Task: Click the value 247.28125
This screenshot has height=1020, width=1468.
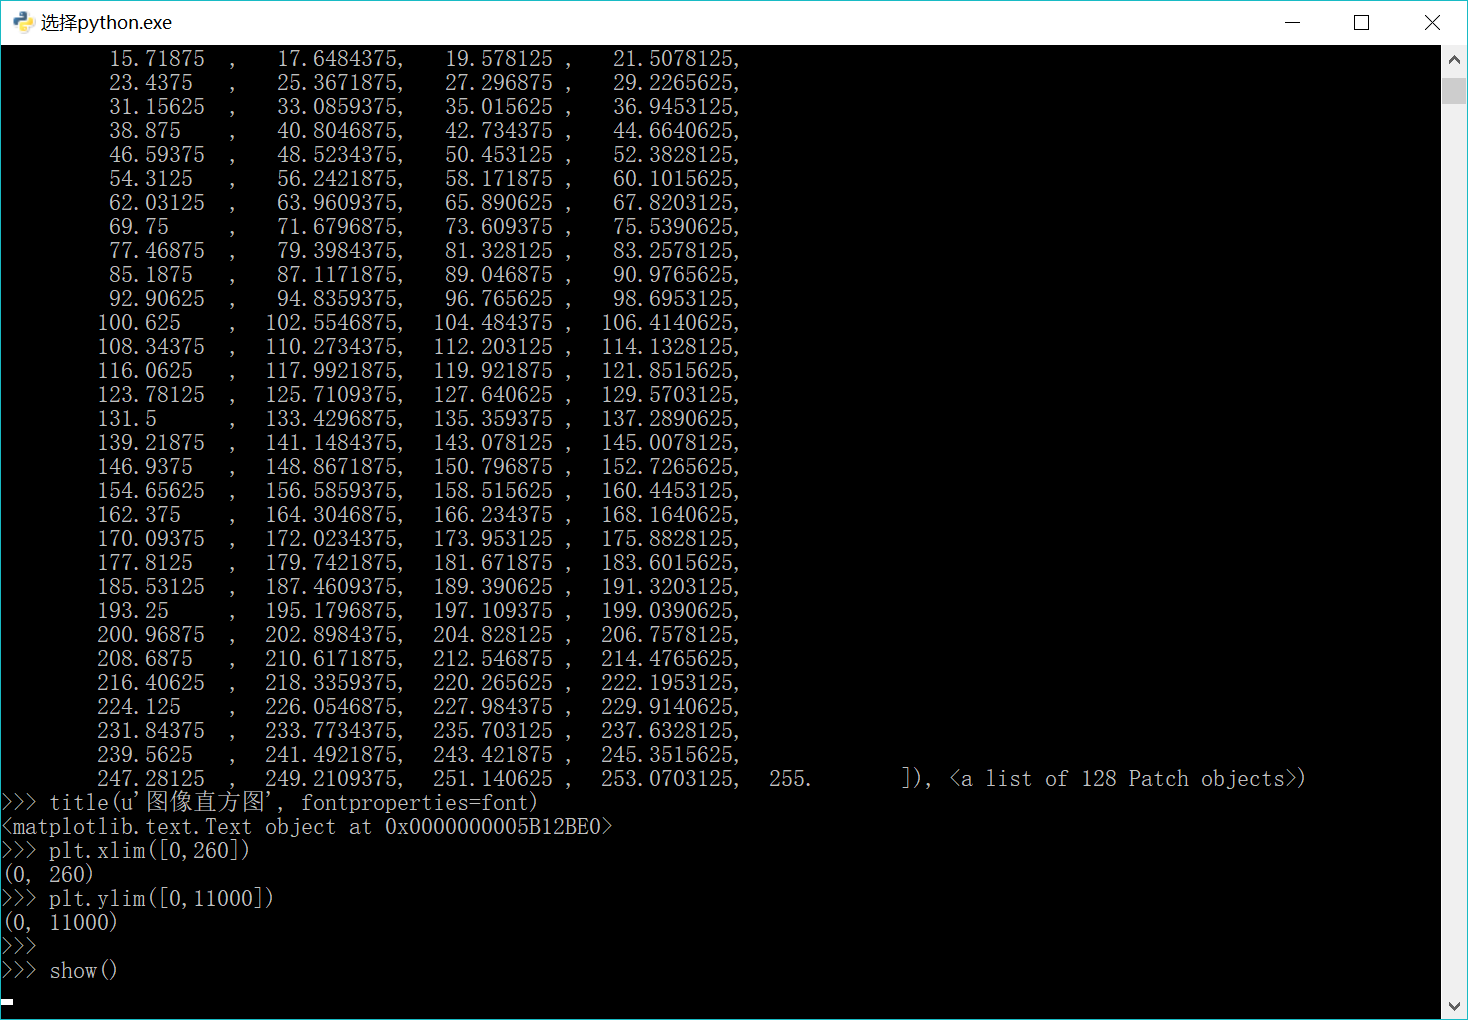Action: tap(151, 778)
